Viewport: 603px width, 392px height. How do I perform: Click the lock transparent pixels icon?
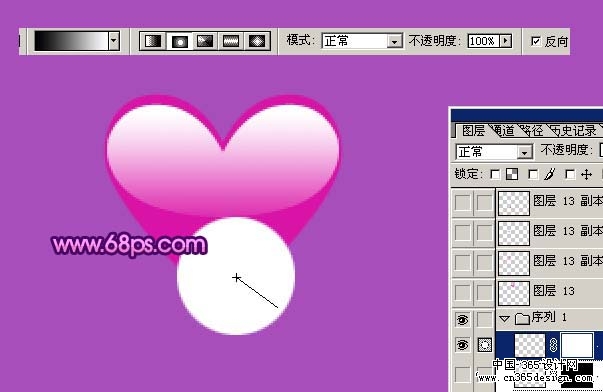[x=512, y=175]
